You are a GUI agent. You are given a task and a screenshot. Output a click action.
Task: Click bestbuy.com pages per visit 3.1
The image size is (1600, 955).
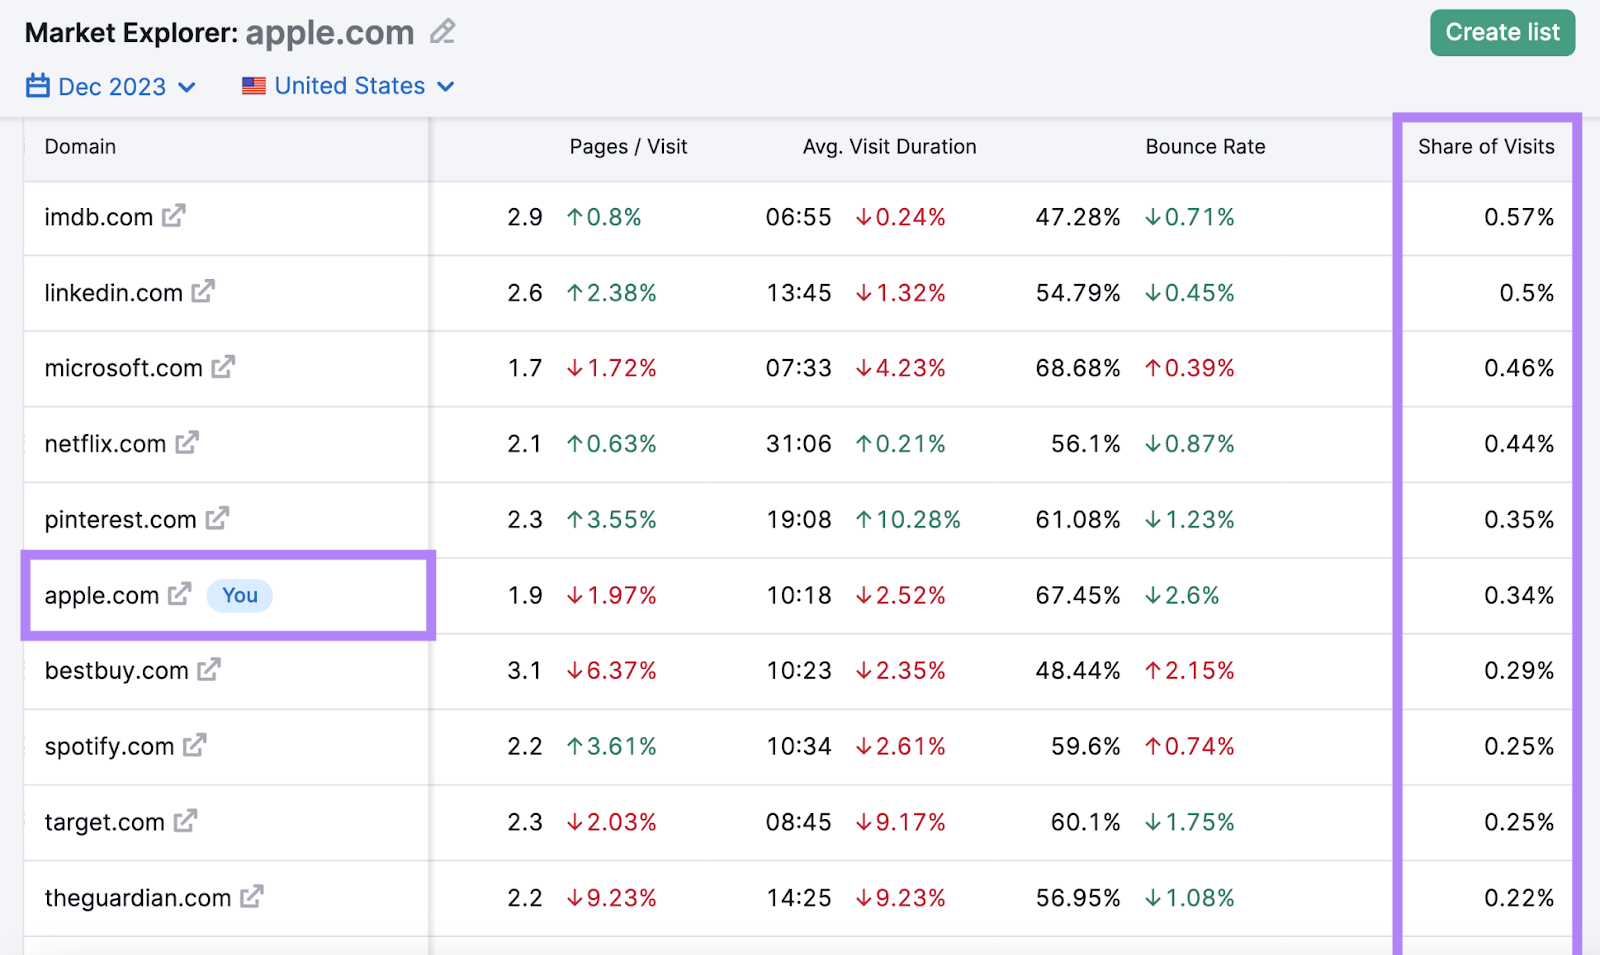point(524,671)
